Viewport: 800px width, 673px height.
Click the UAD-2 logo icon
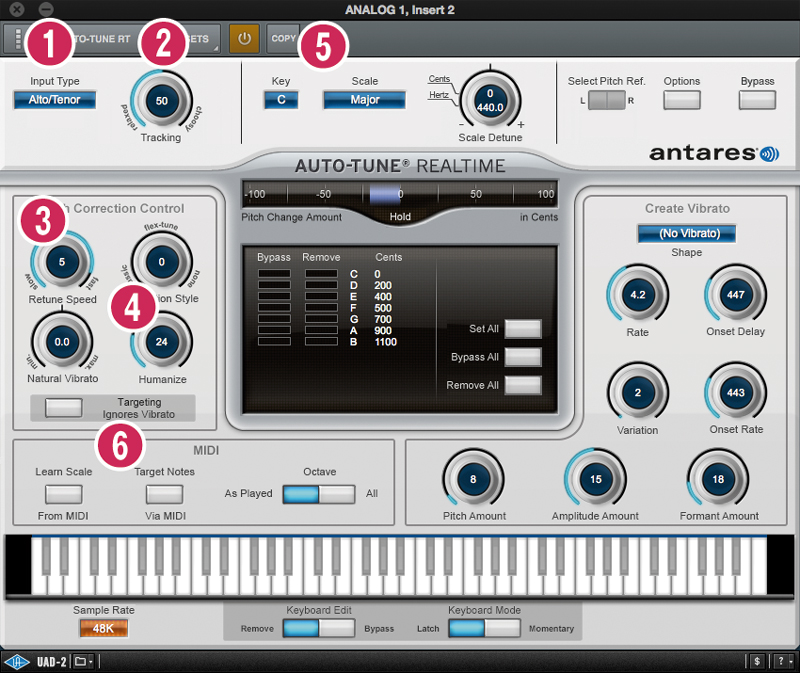coord(17,662)
